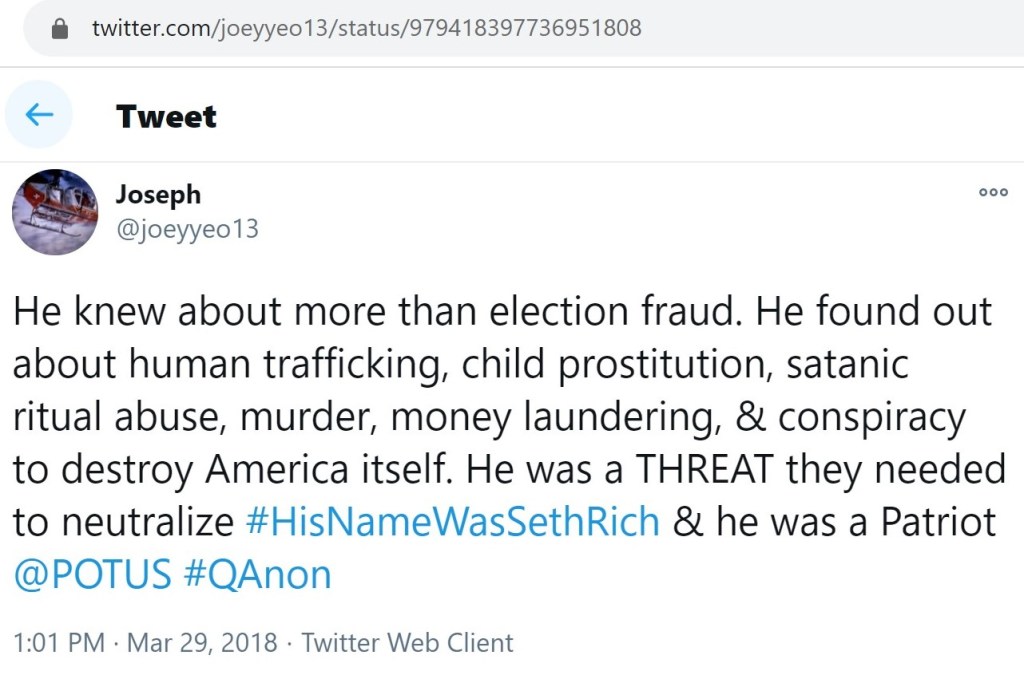Click the lock icon in address bar
This screenshot has width=1024, height=675.
click(x=60, y=29)
